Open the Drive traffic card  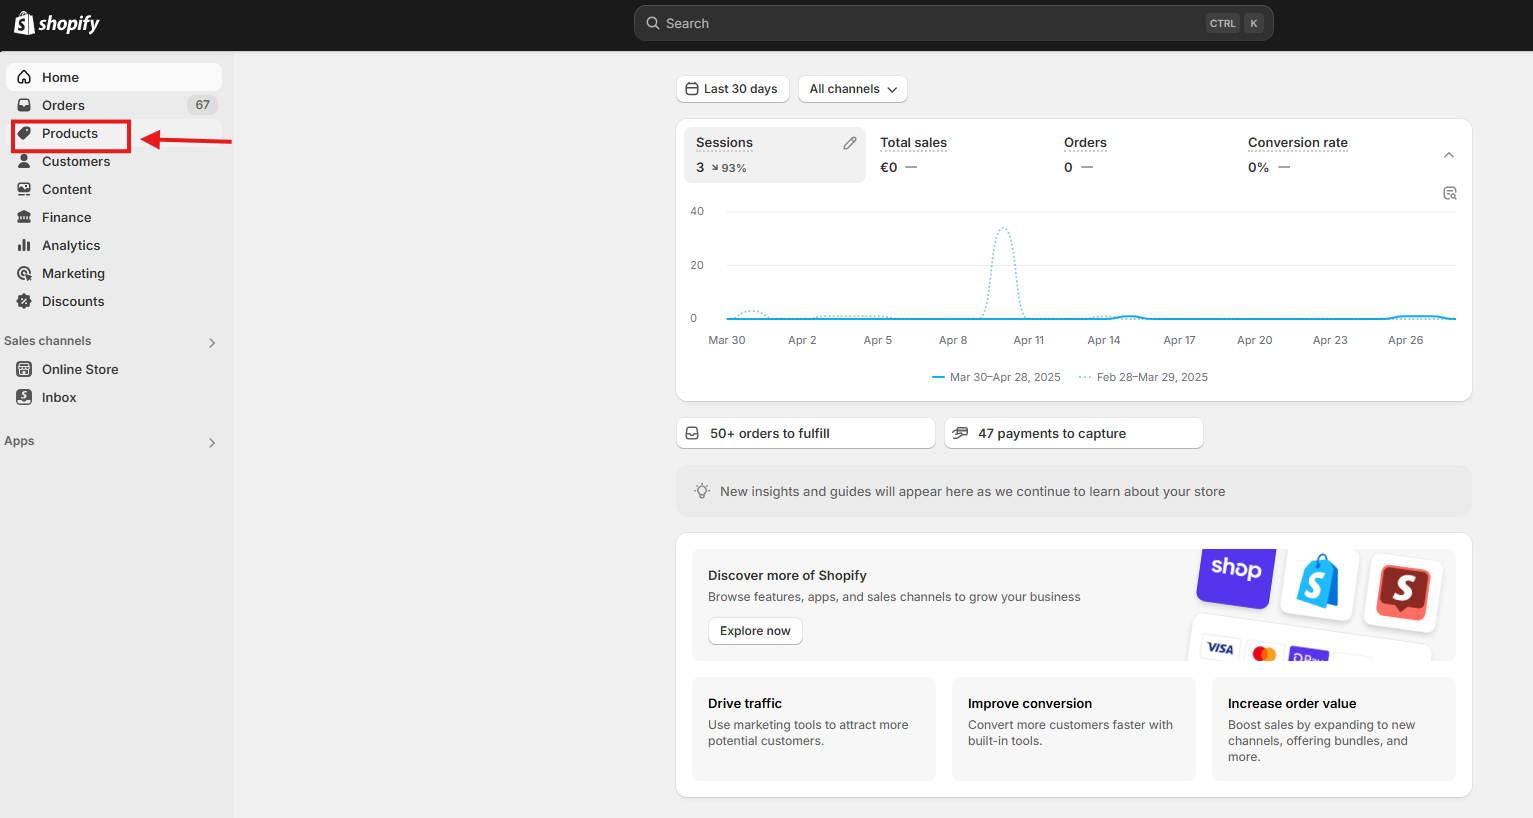click(814, 729)
